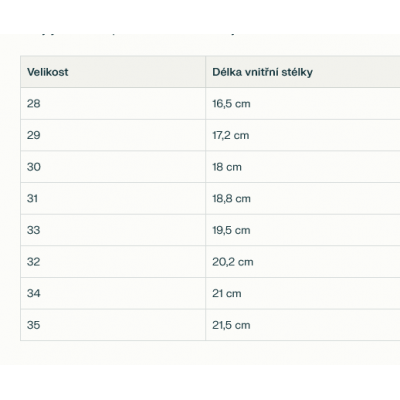This screenshot has width=400, height=400.
Task: Click the 16,5 cm insole length
Action: [x=231, y=104]
